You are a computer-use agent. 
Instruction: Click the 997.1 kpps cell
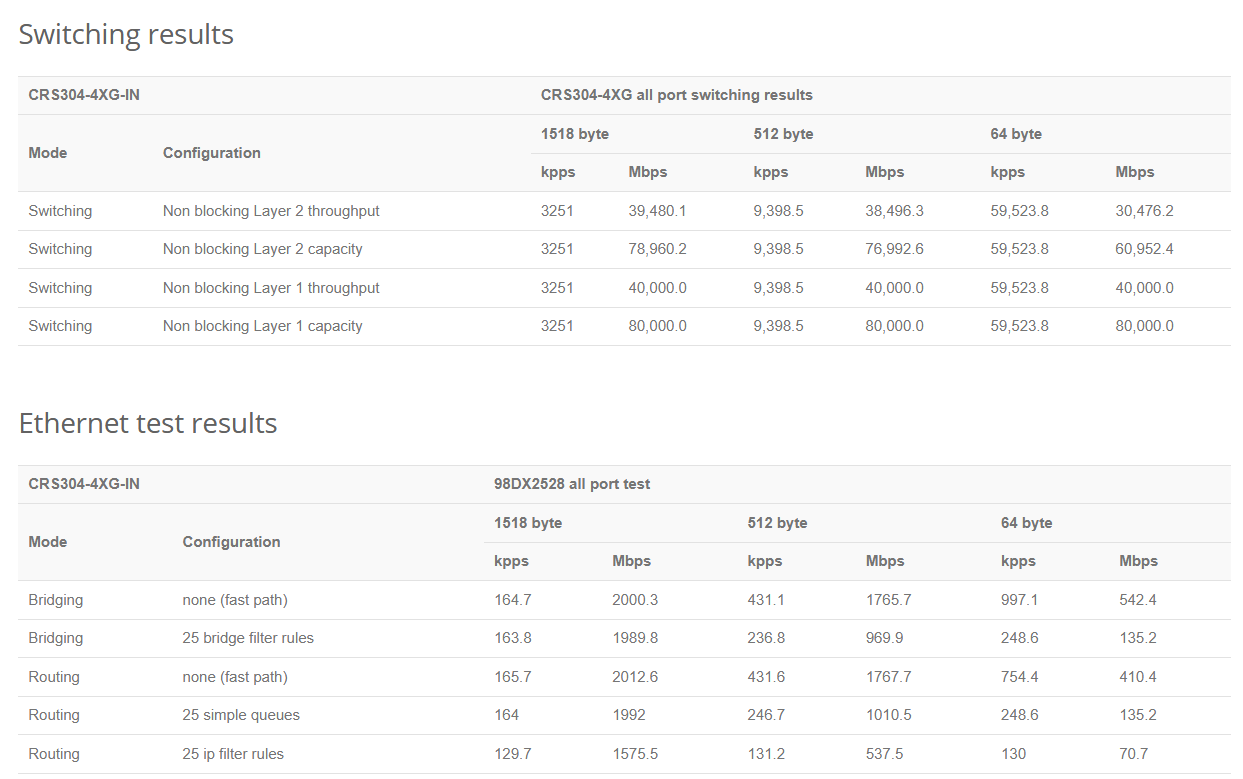point(1019,601)
